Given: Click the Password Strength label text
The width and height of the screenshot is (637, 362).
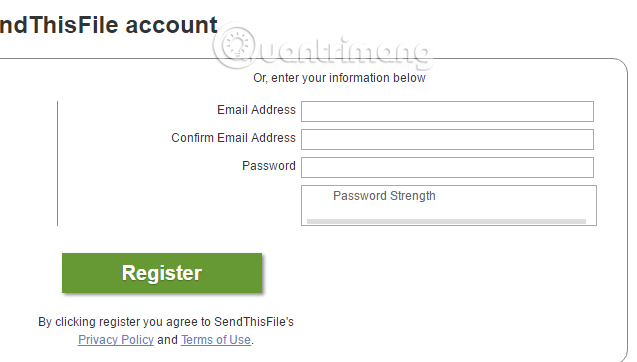Looking at the screenshot, I should (384, 196).
